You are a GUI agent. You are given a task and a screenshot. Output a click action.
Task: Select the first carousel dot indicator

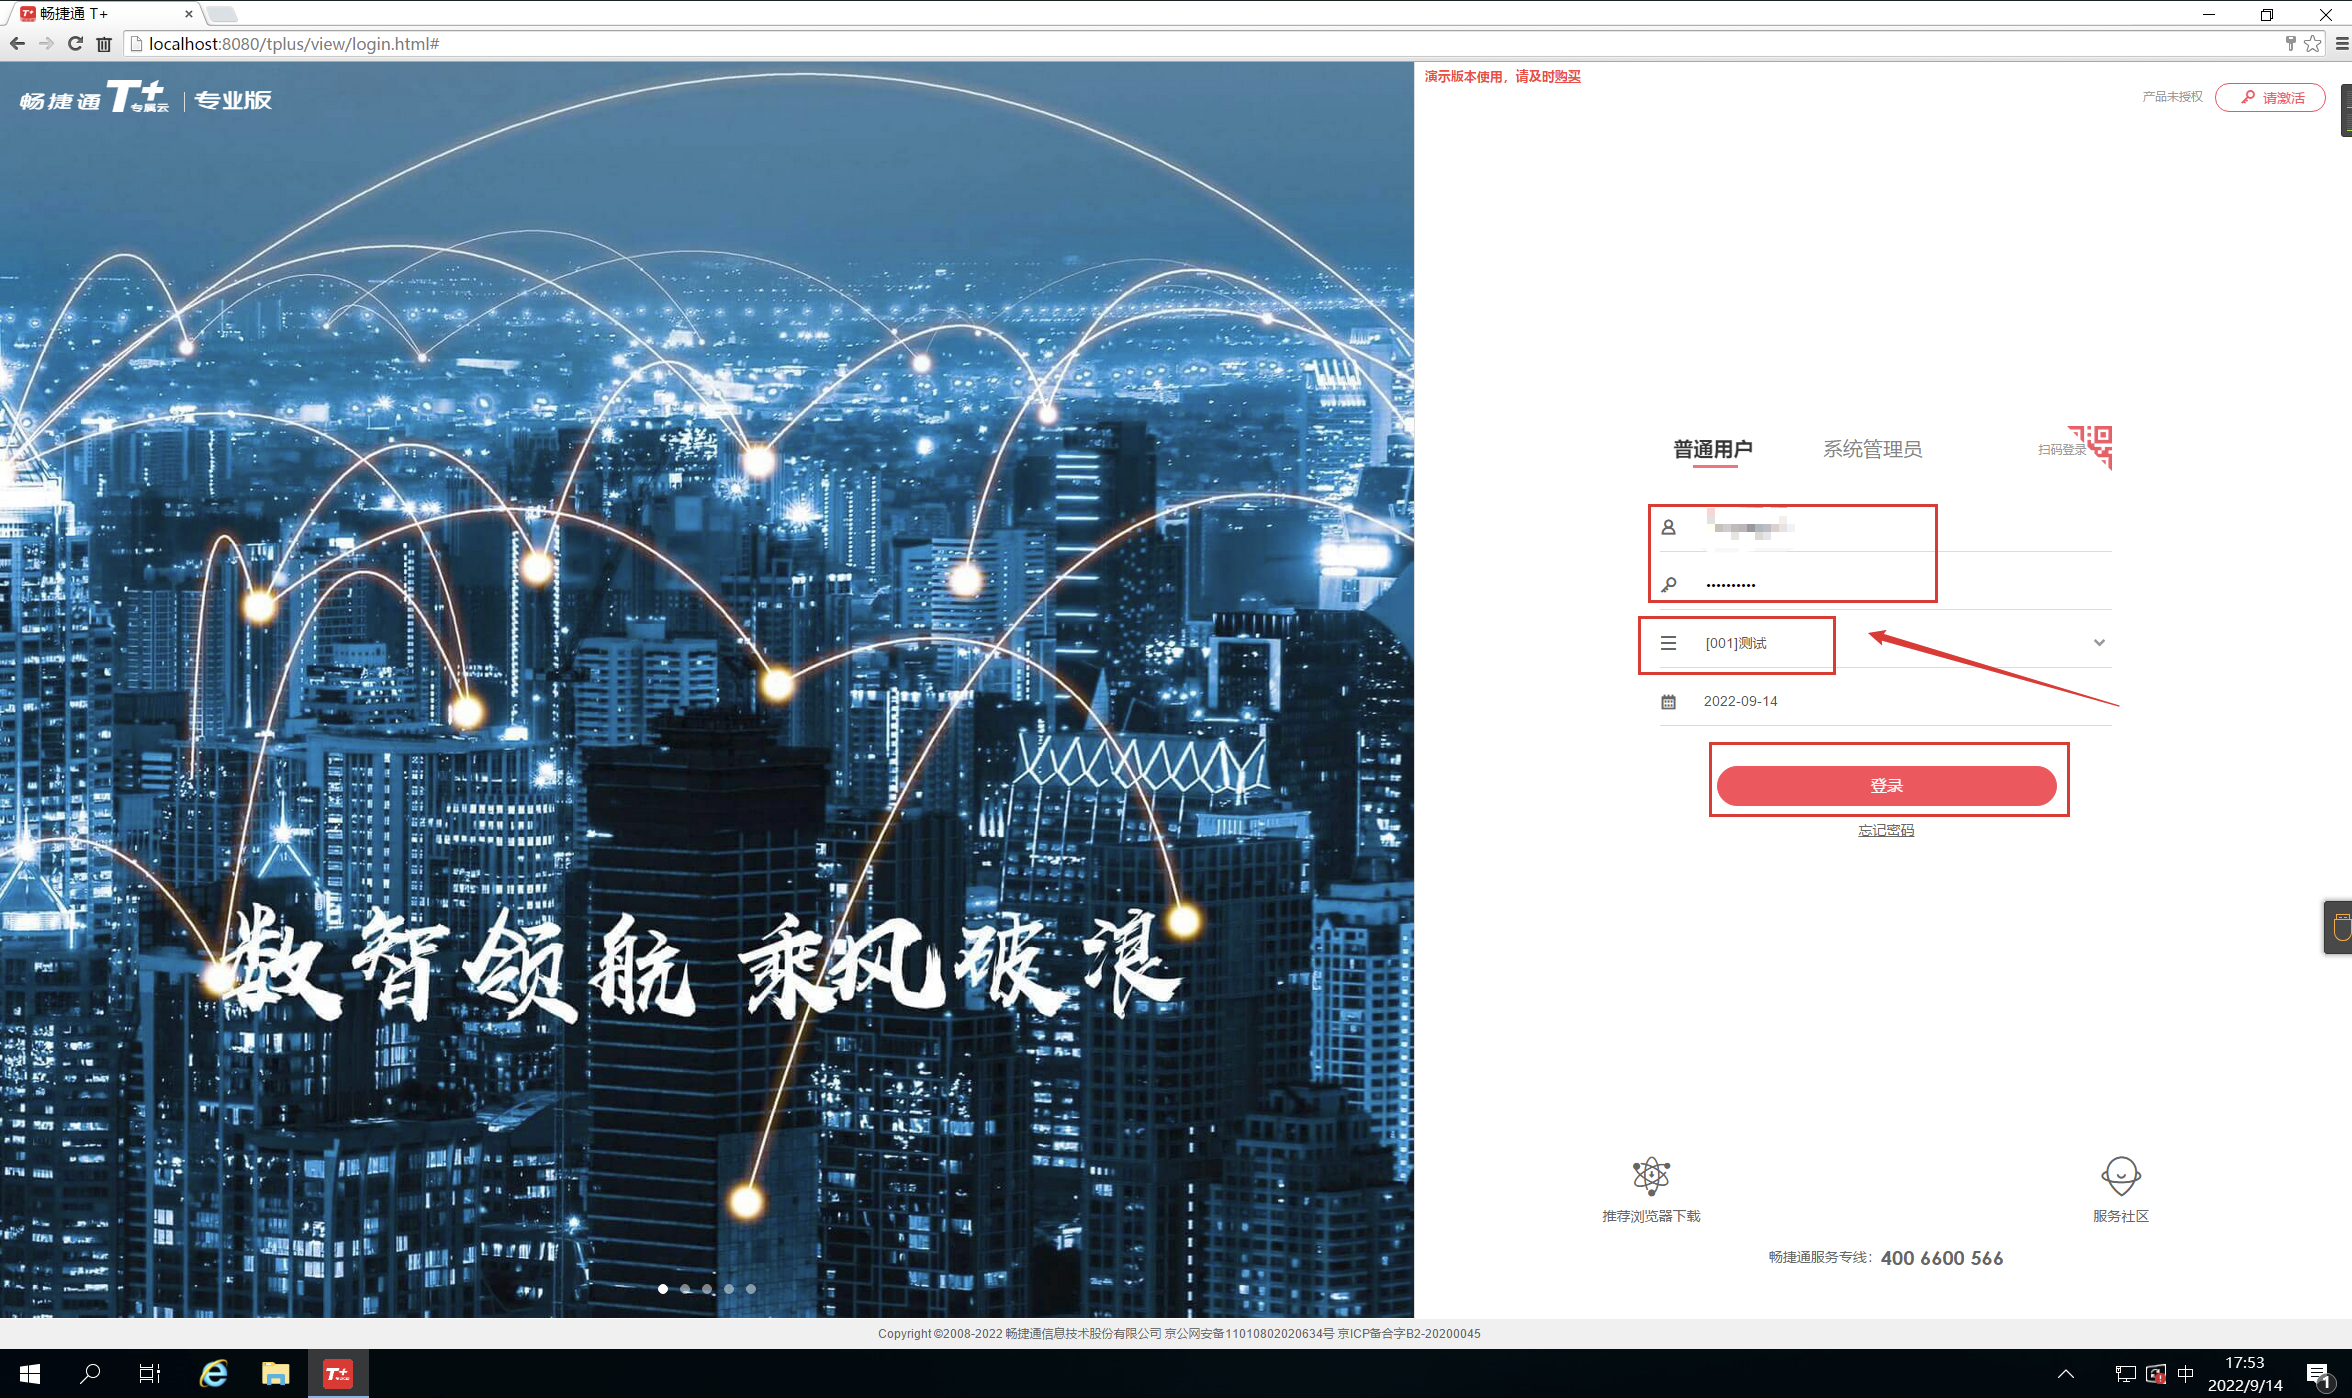pyautogui.click(x=663, y=1289)
